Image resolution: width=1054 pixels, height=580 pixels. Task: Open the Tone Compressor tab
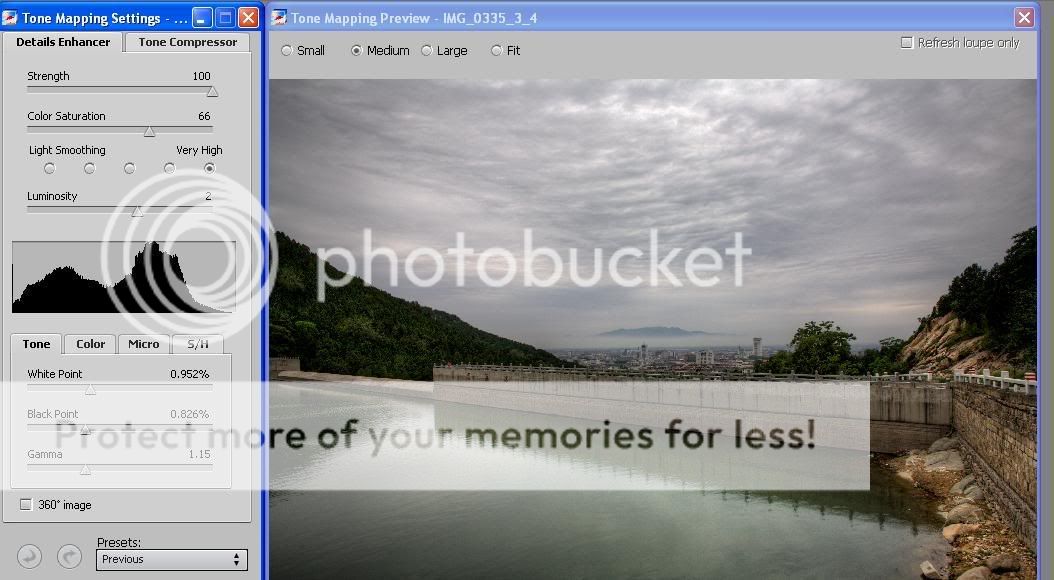[188, 42]
